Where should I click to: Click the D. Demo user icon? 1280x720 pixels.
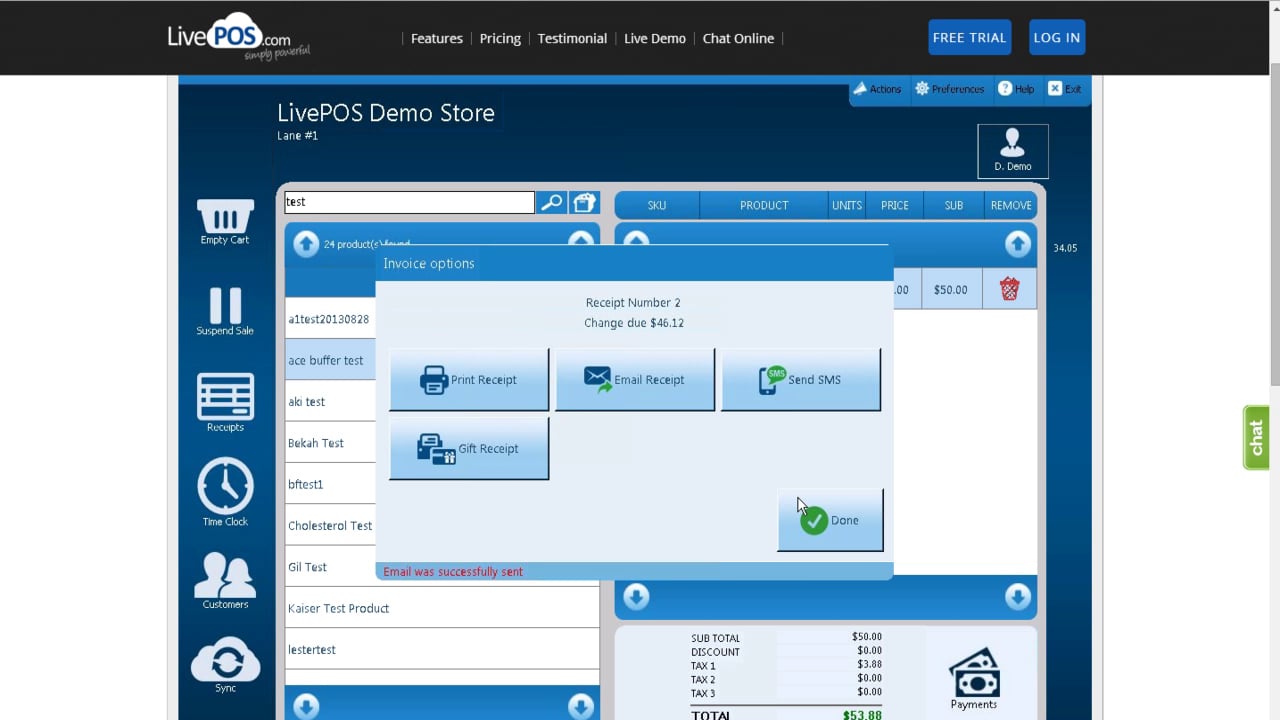pyautogui.click(x=1013, y=150)
